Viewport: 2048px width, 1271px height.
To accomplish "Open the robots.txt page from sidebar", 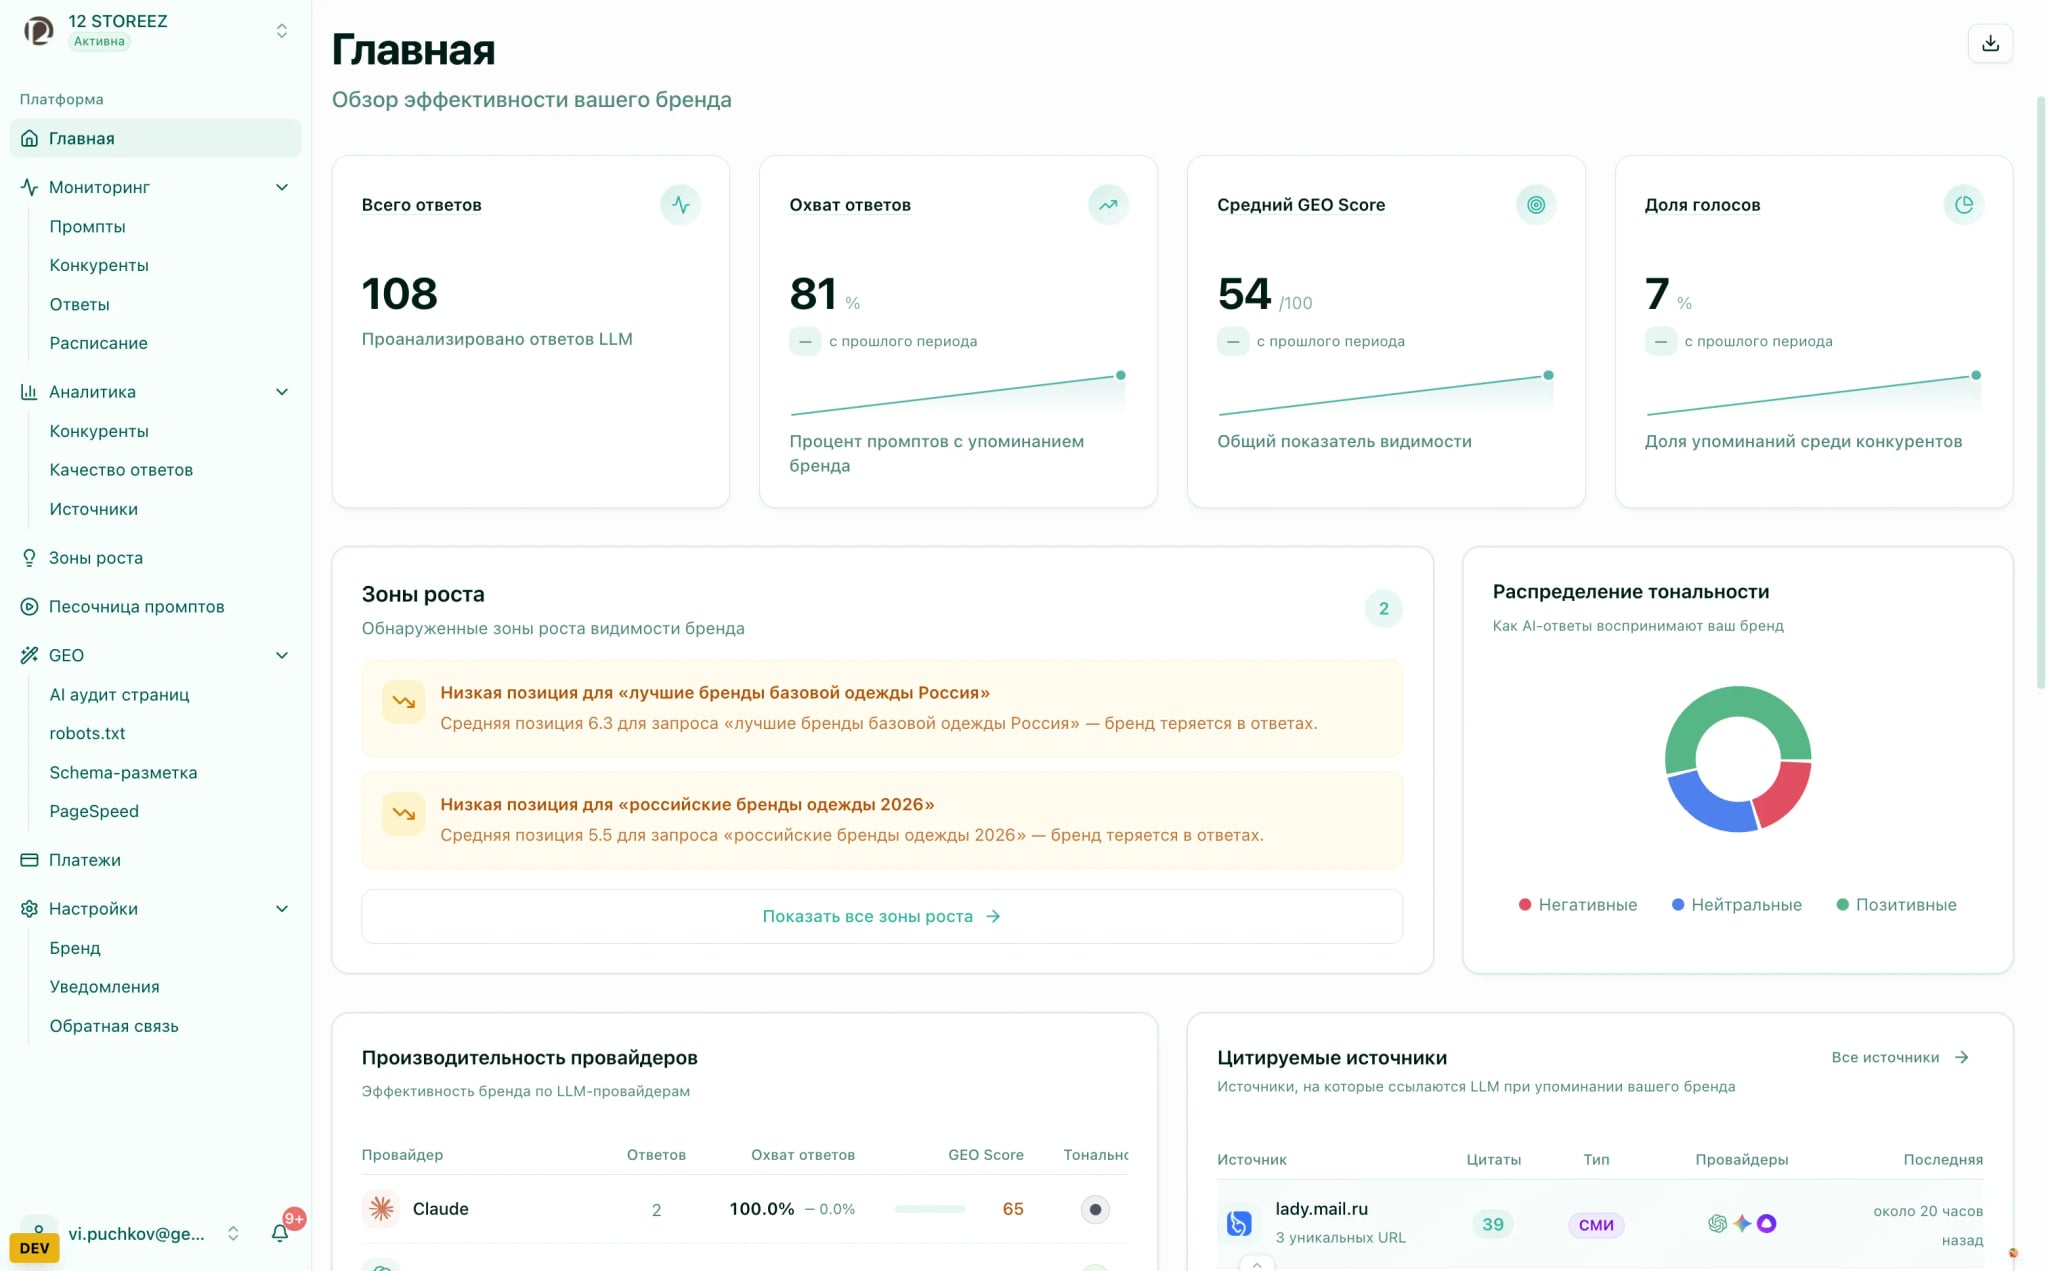I will 87,733.
